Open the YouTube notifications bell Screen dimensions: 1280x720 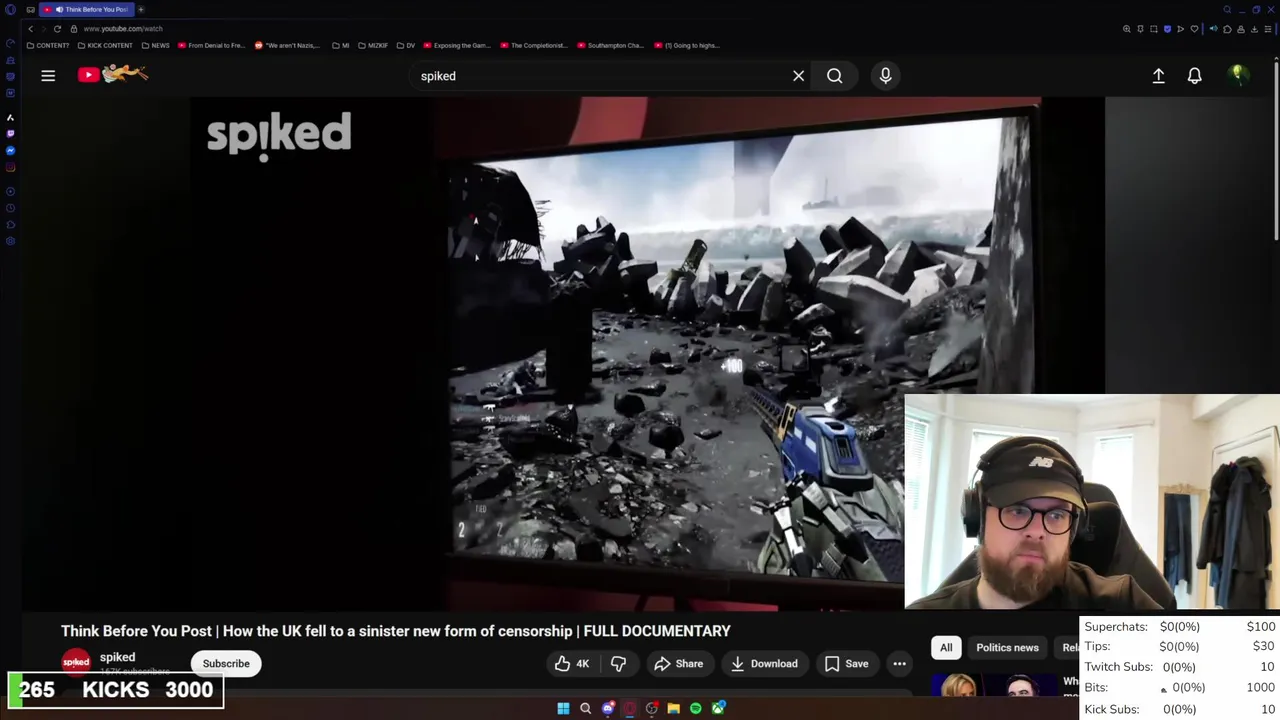[1194, 75]
